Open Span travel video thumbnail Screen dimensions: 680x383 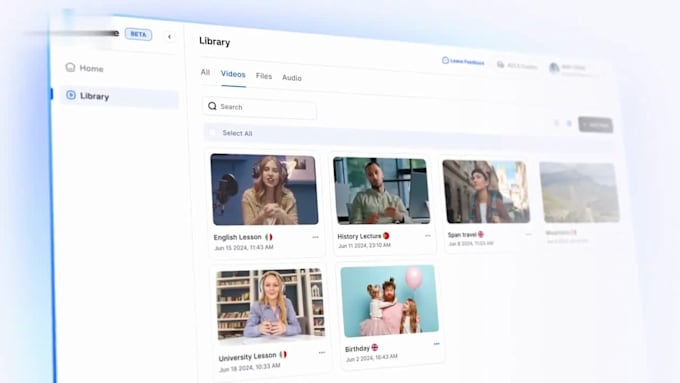pyautogui.click(x=486, y=192)
